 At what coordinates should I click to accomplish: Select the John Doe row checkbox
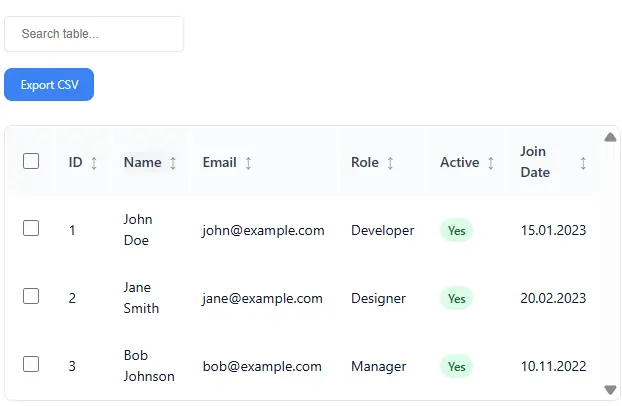point(31,229)
